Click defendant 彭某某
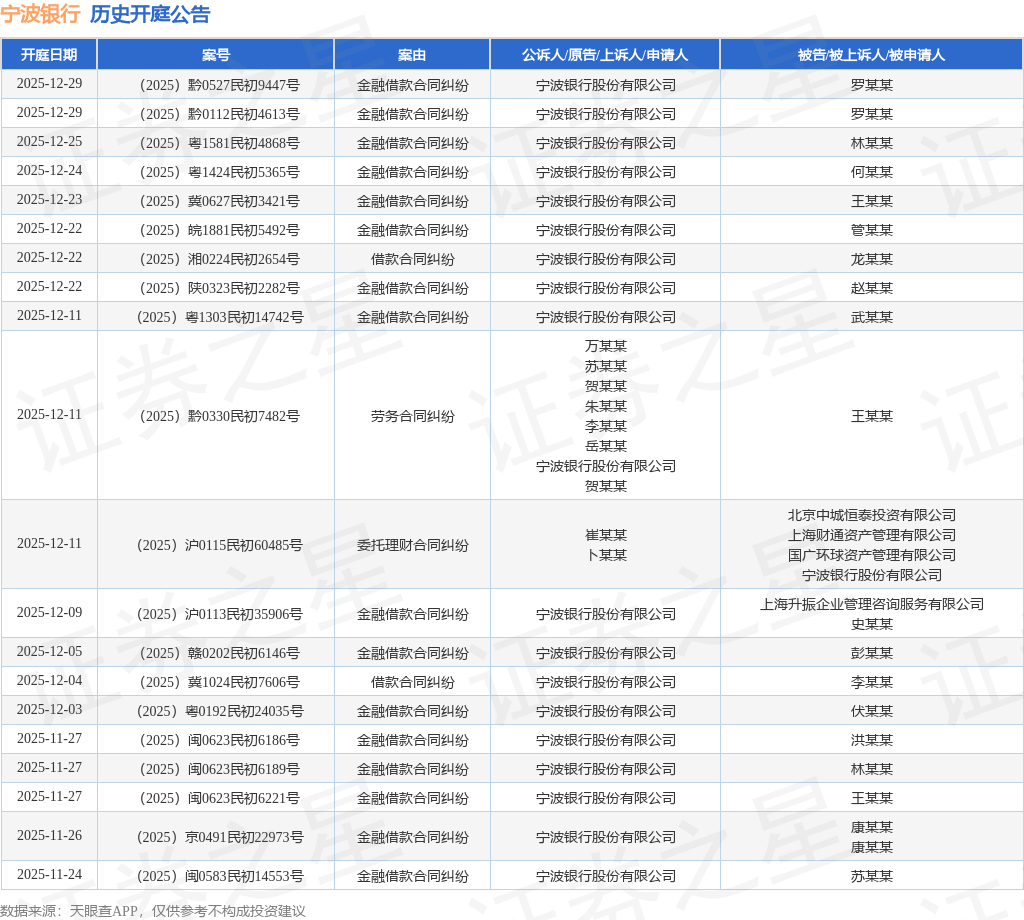The image size is (1024, 920). [x=871, y=653]
